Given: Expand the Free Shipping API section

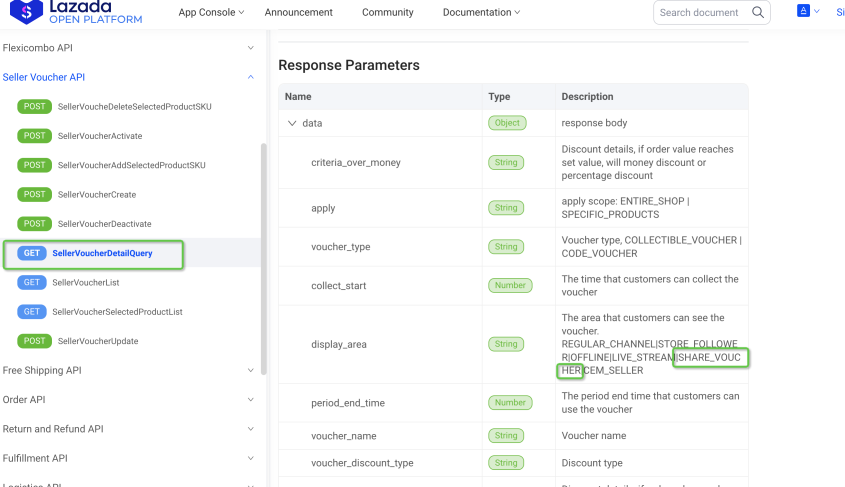Looking at the screenshot, I should (250, 371).
